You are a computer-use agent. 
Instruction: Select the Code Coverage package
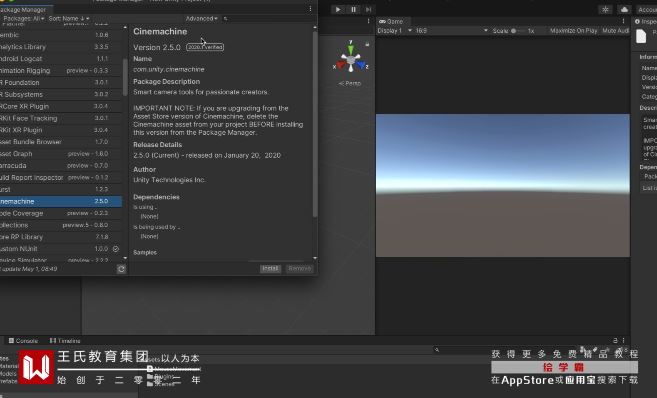pyautogui.click(x=61, y=213)
